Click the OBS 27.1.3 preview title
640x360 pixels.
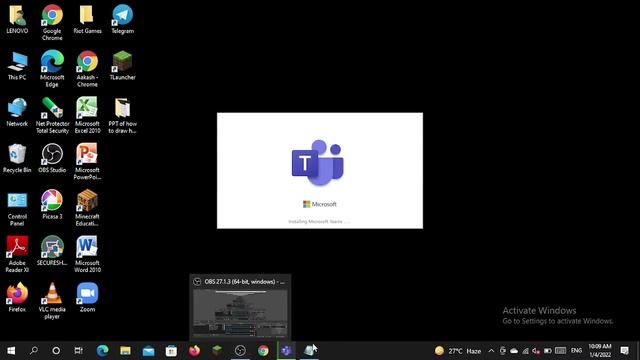coord(245,282)
